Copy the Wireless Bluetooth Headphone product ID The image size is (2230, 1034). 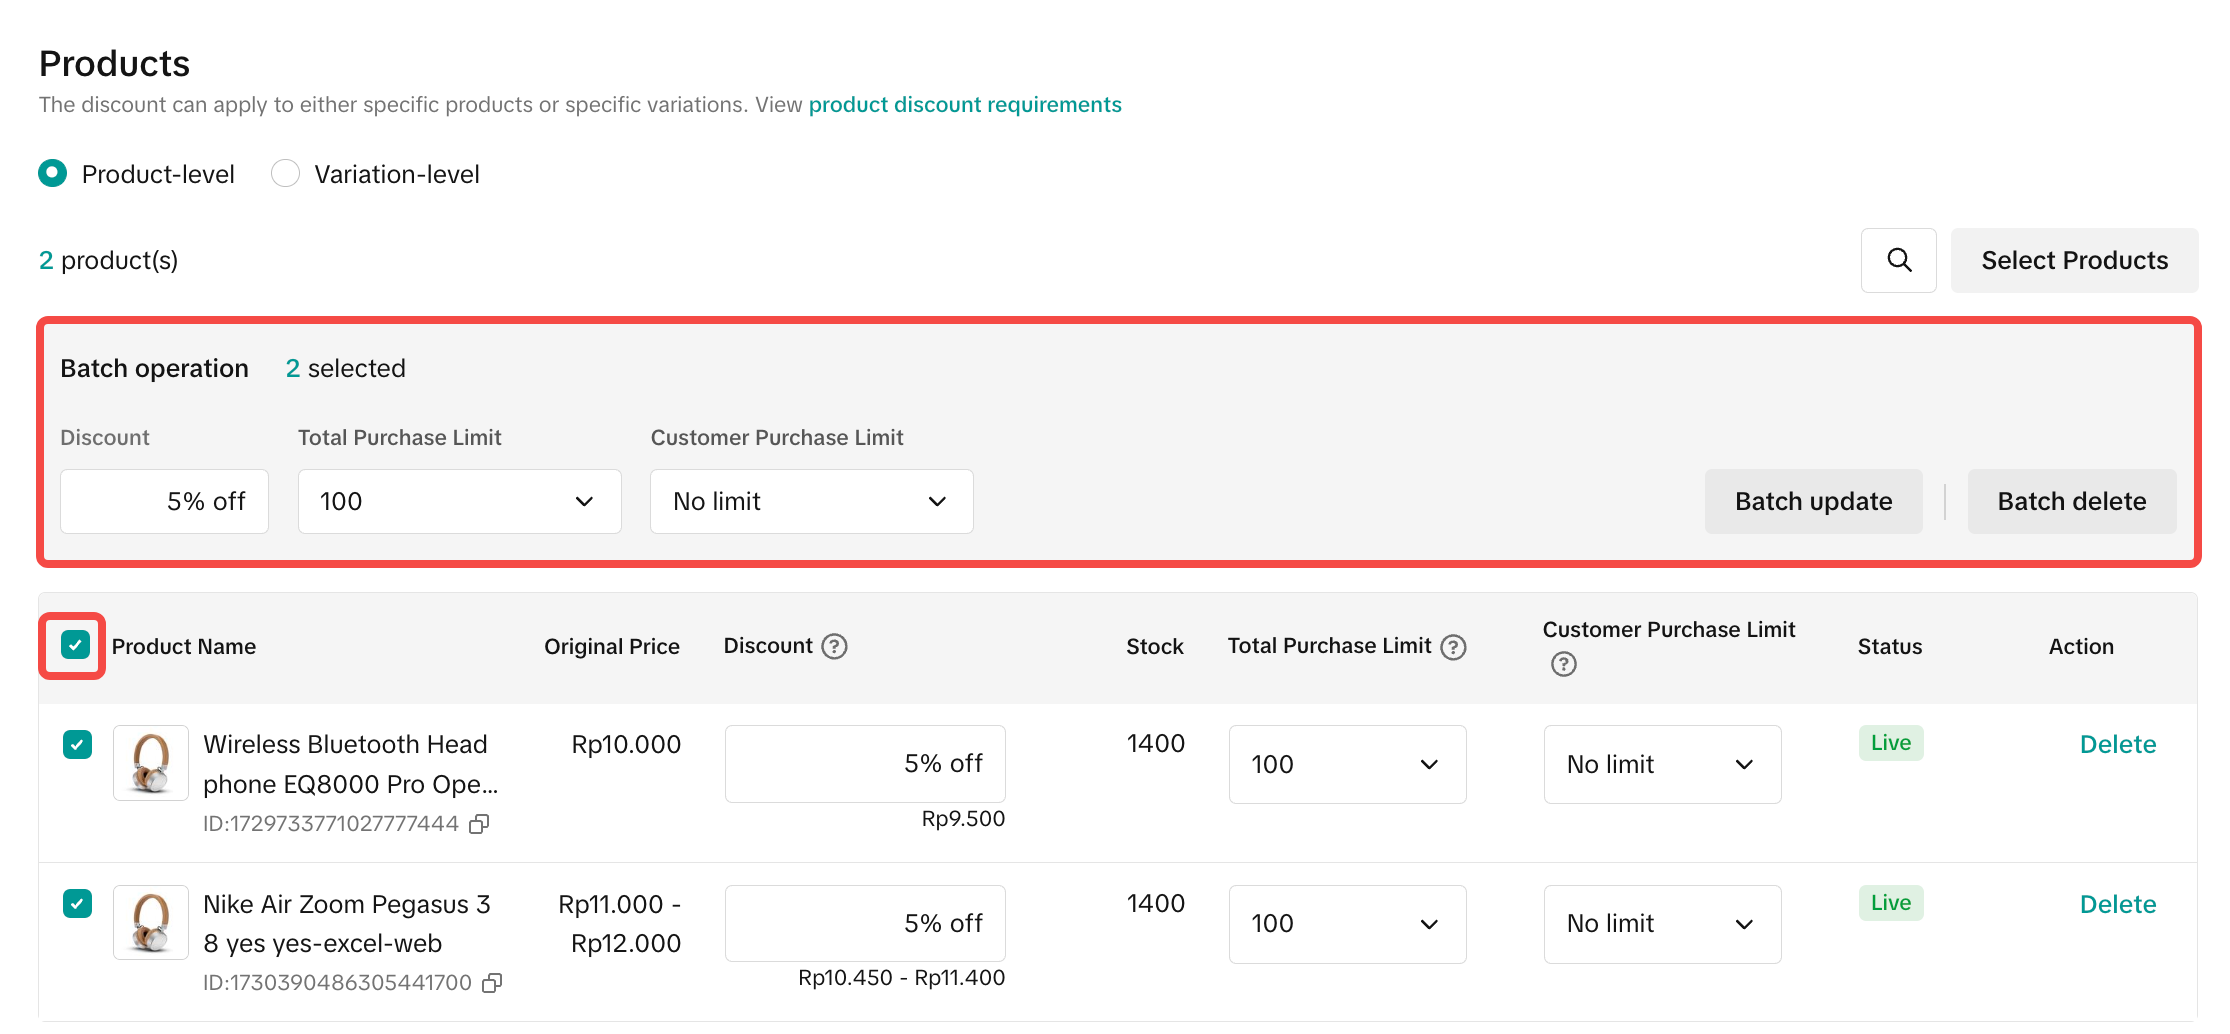click(x=480, y=824)
